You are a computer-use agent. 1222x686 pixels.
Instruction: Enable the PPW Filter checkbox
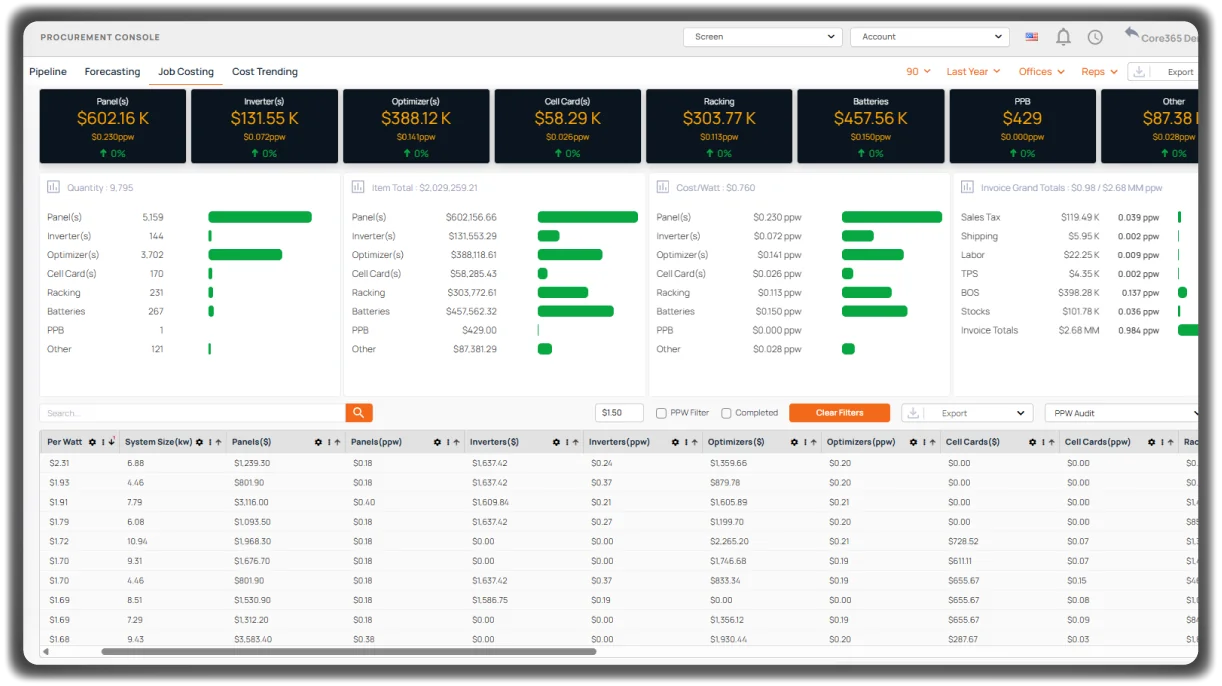point(661,413)
